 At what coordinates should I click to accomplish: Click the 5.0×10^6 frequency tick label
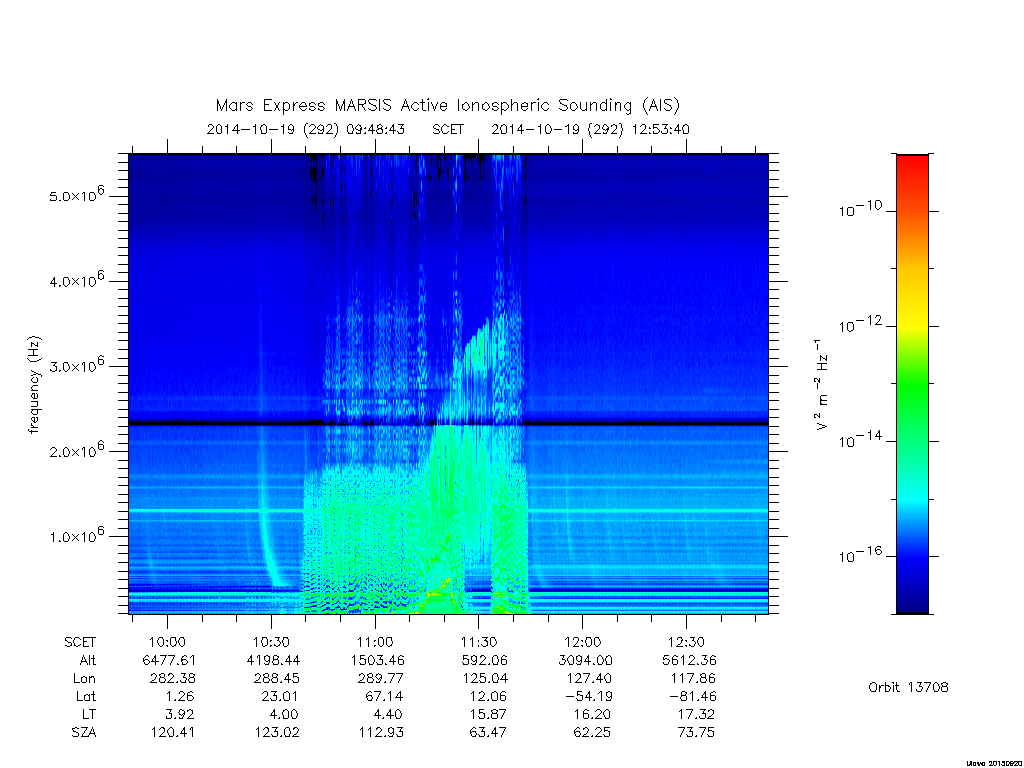point(76,194)
